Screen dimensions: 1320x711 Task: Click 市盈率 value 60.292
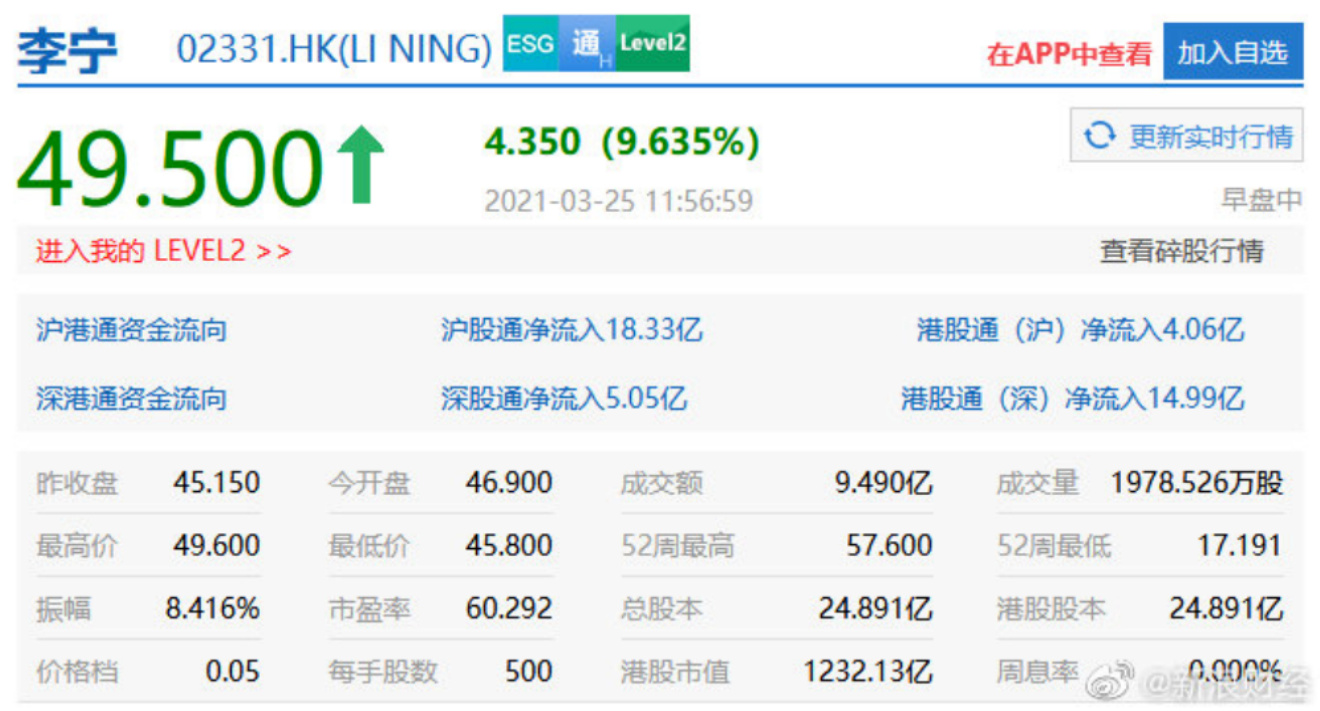click(508, 607)
